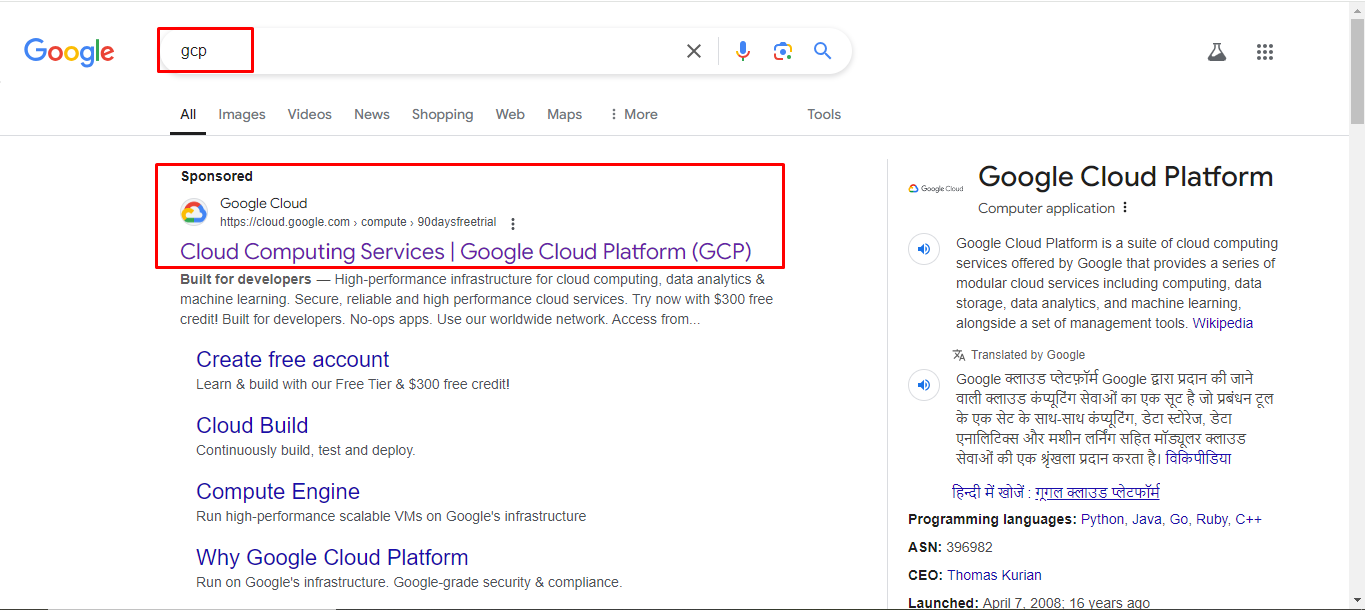Click the Google logo
This screenshot has height=610, width=1365.
69,51
